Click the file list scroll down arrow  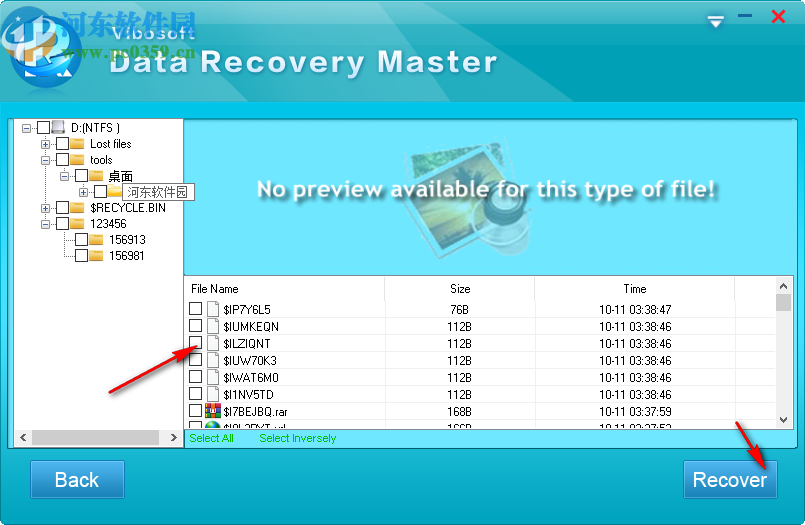coord(783,419)
